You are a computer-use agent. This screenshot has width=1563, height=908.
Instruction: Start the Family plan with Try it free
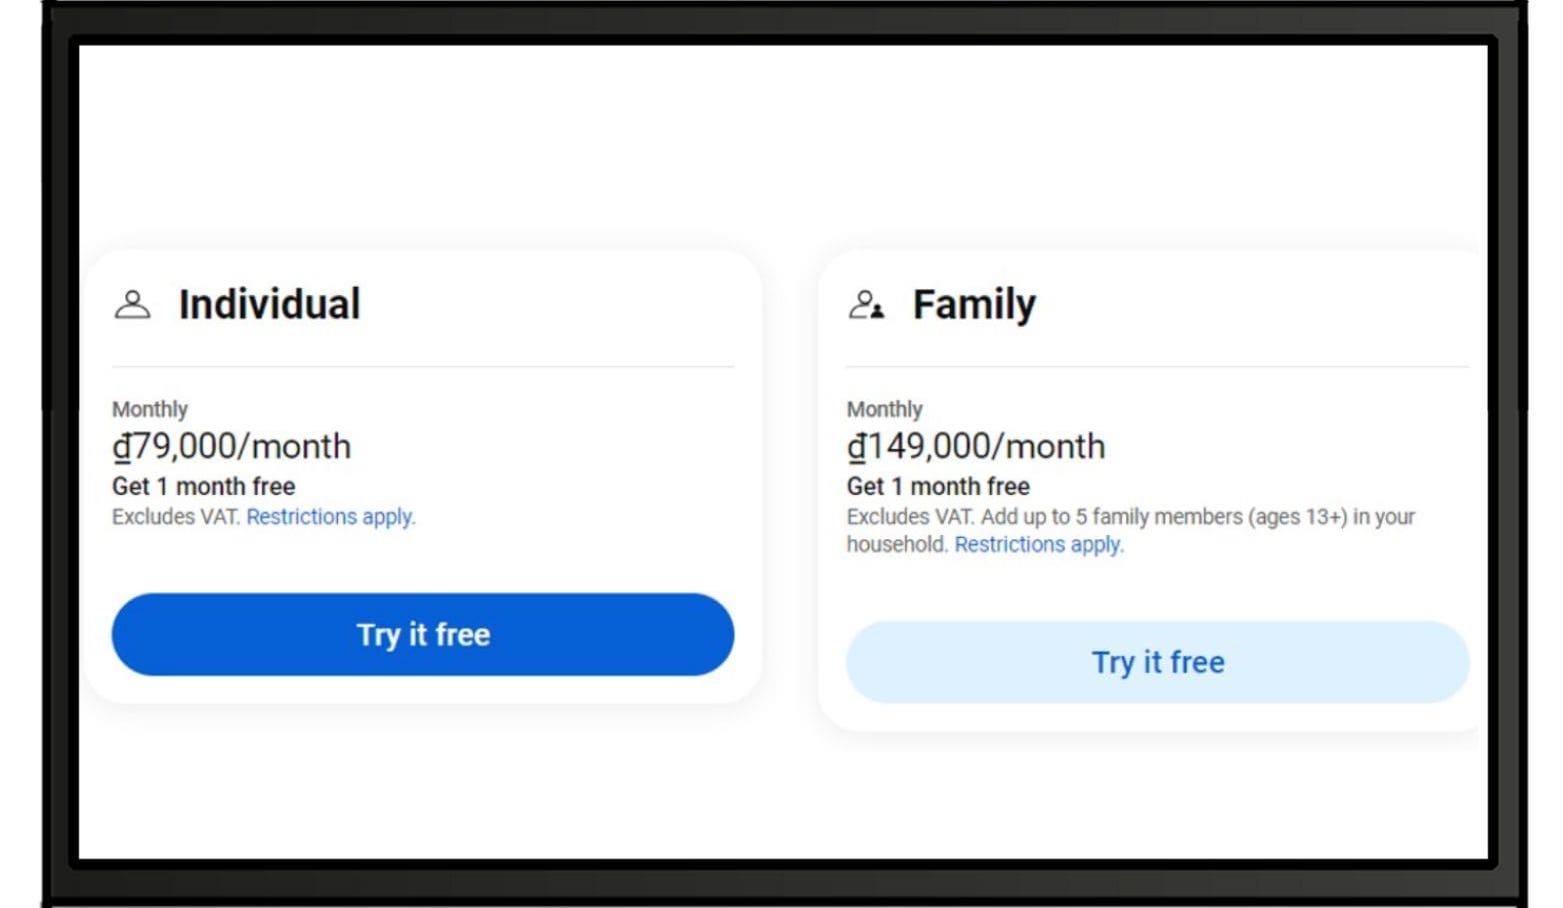pos(1158,662)
